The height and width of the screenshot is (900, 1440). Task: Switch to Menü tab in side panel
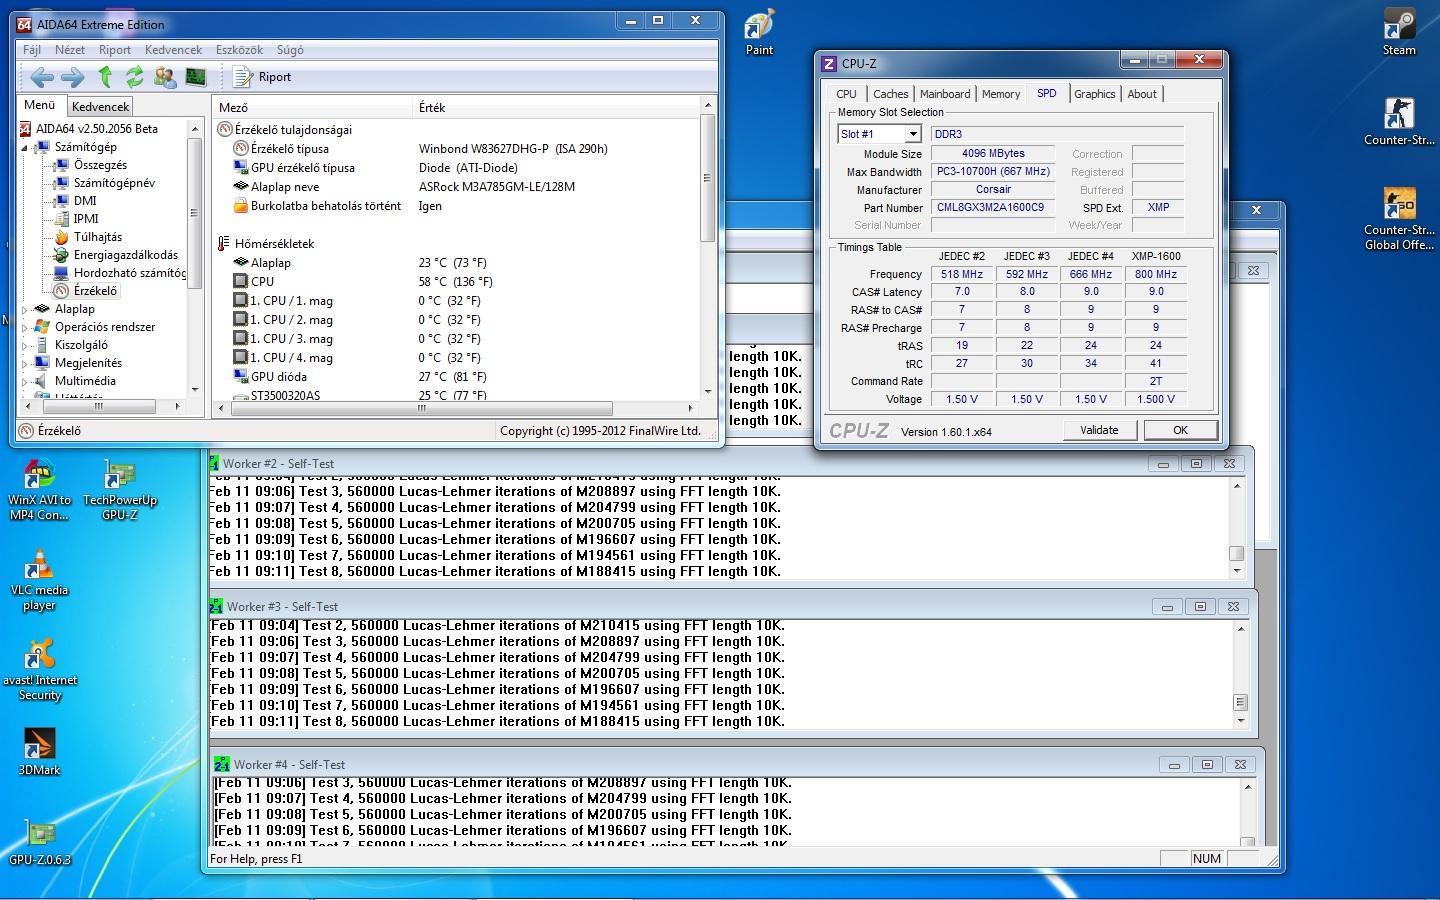tap(40, 105)
